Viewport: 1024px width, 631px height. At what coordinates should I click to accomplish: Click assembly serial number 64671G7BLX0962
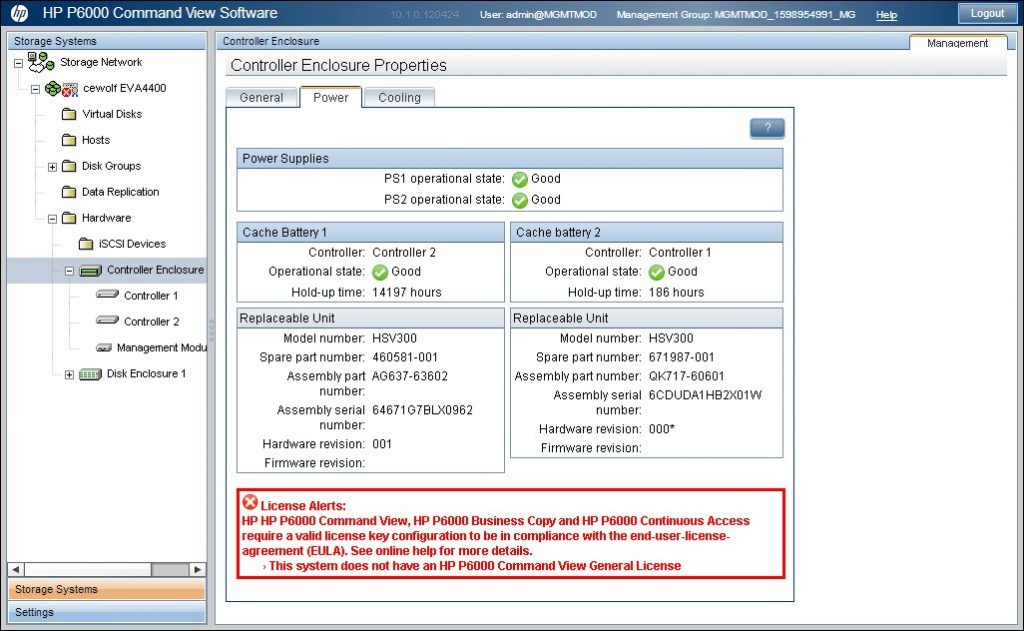coord(422,410)
